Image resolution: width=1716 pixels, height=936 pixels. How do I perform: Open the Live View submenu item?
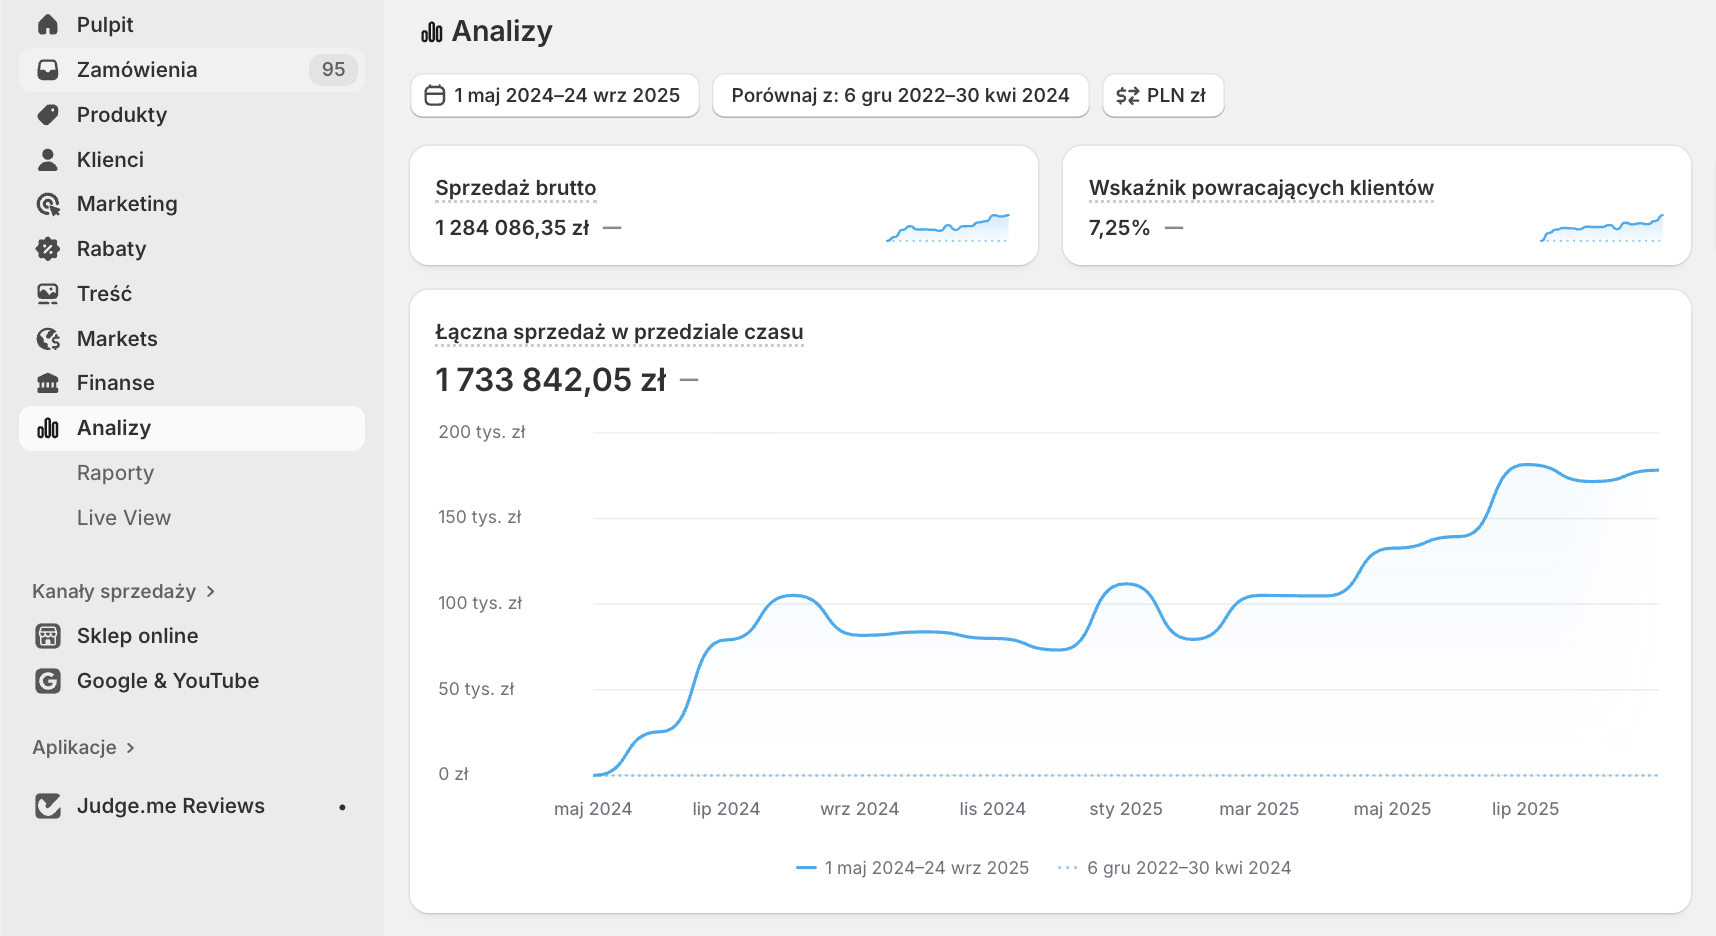click(191, 518)
